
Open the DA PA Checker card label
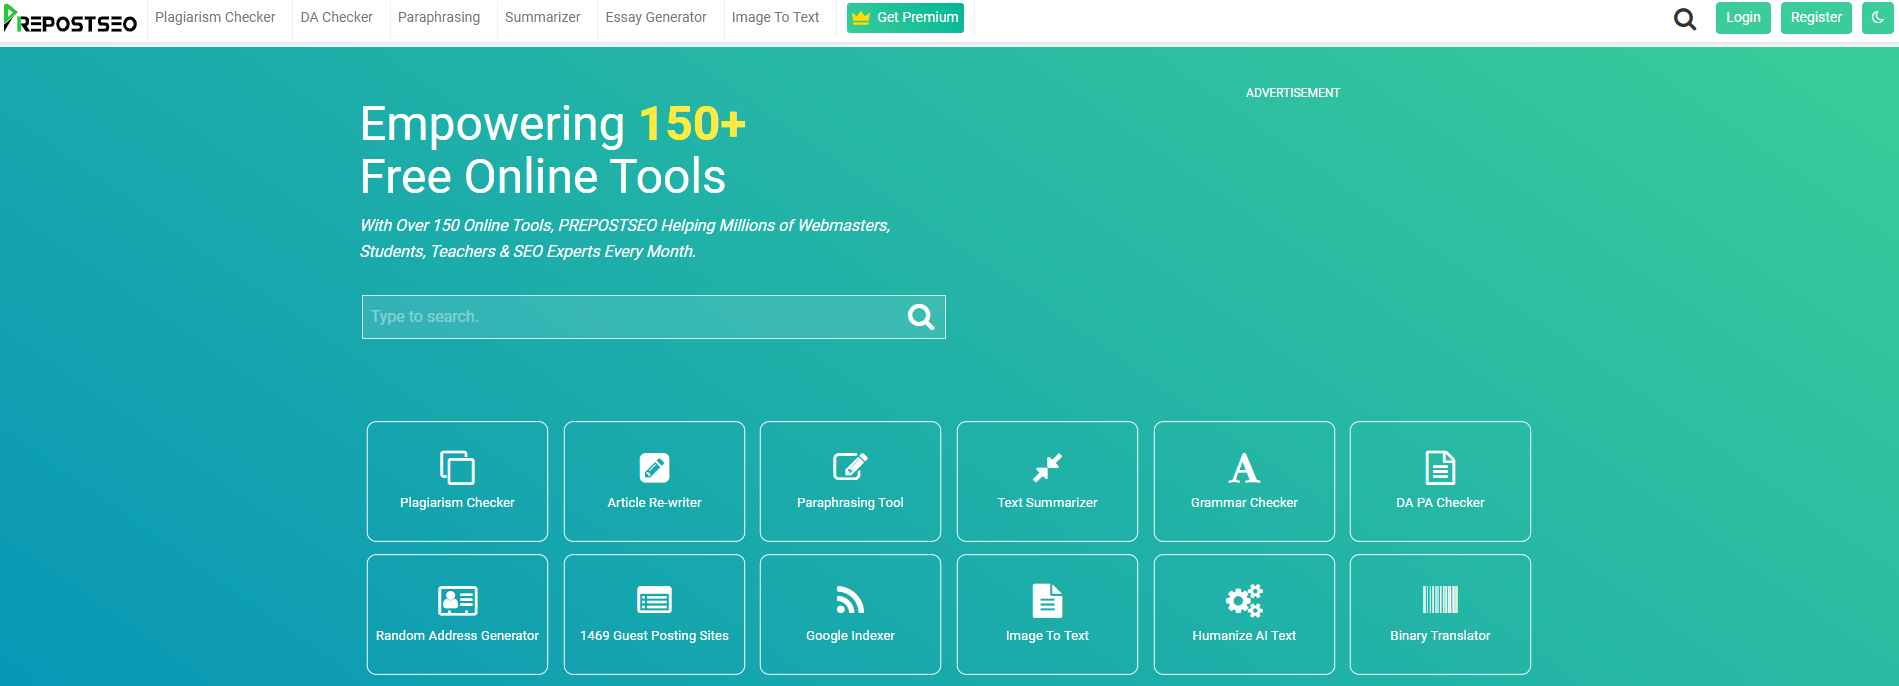coord(1440,503)
